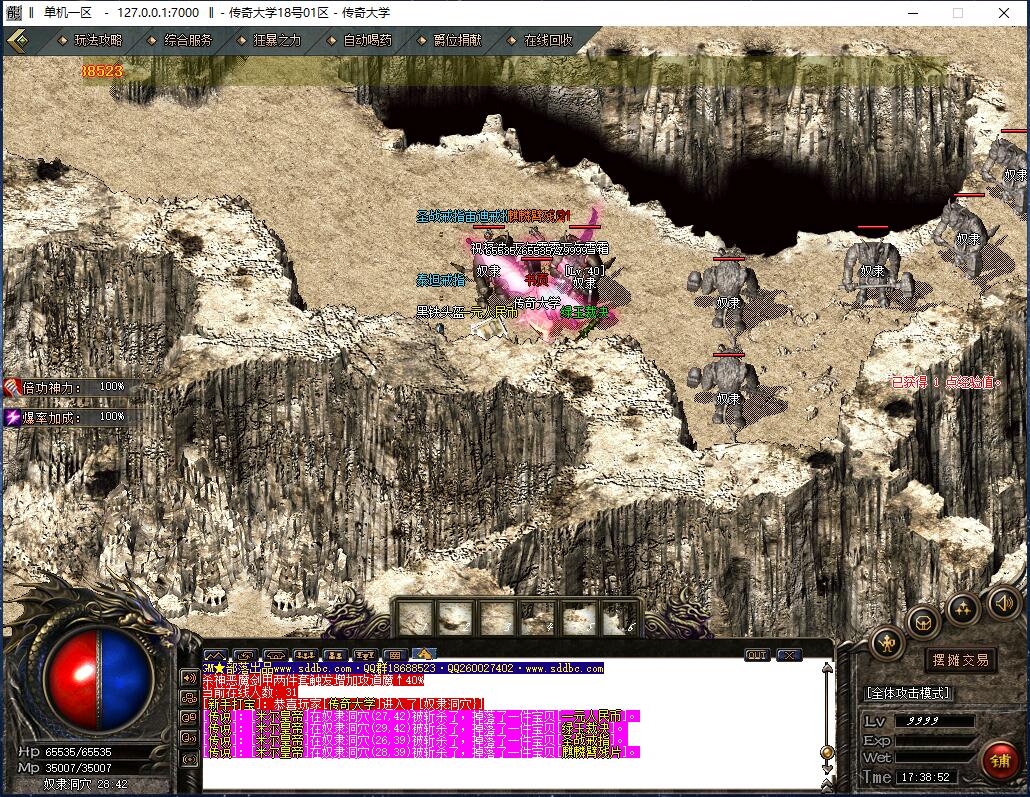The height and width of the screenshot is (797, 1030).
Task: Click the 新手打宝 announcement chat line
Action: (x=344, y=704)
